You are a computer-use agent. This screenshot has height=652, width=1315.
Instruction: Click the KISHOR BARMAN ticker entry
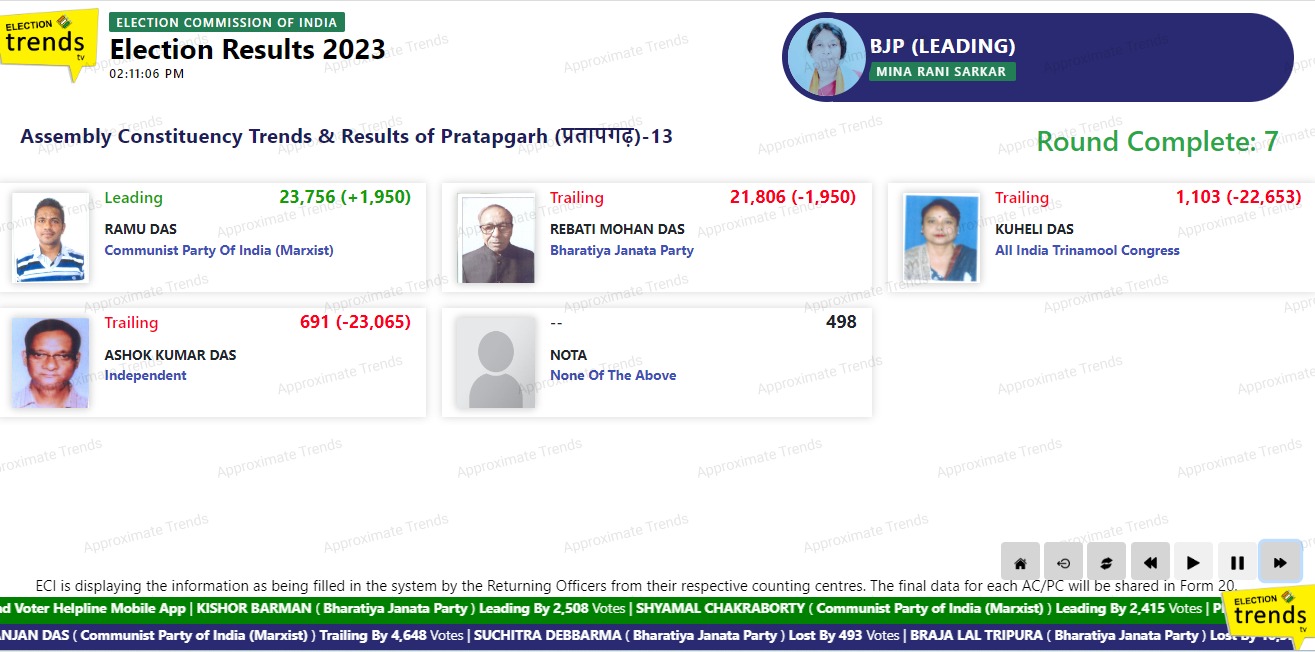tap(412, 608)
